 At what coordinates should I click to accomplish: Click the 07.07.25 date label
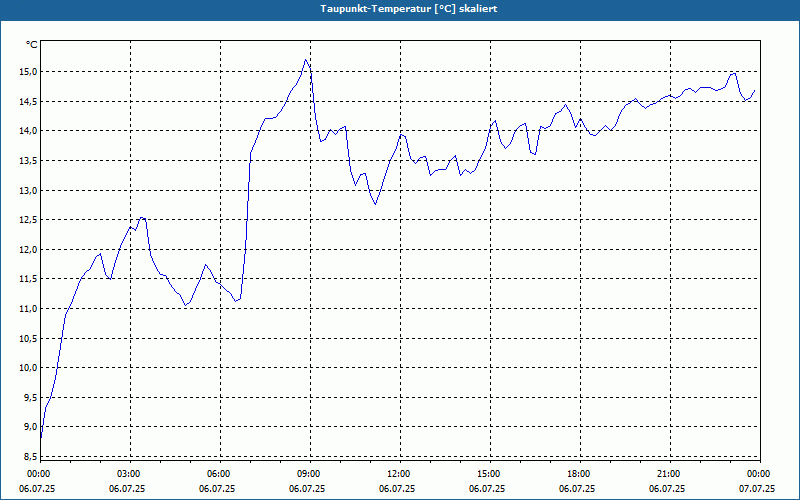(757, 488)
